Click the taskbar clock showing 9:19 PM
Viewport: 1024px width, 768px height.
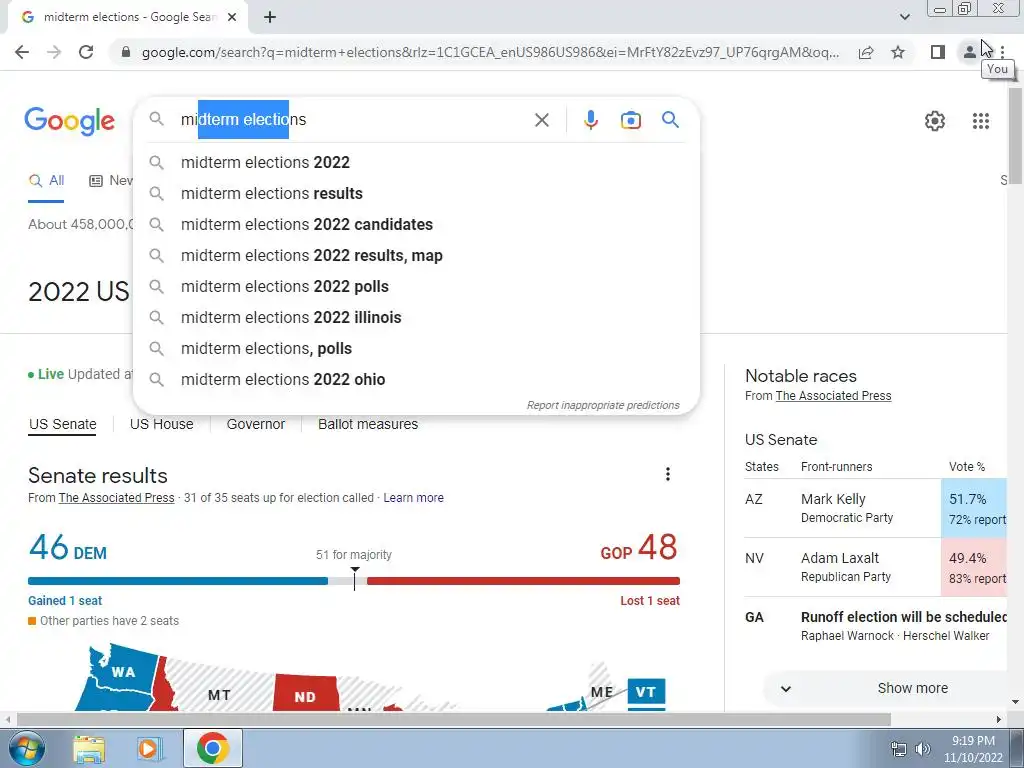tap(973, 749)
